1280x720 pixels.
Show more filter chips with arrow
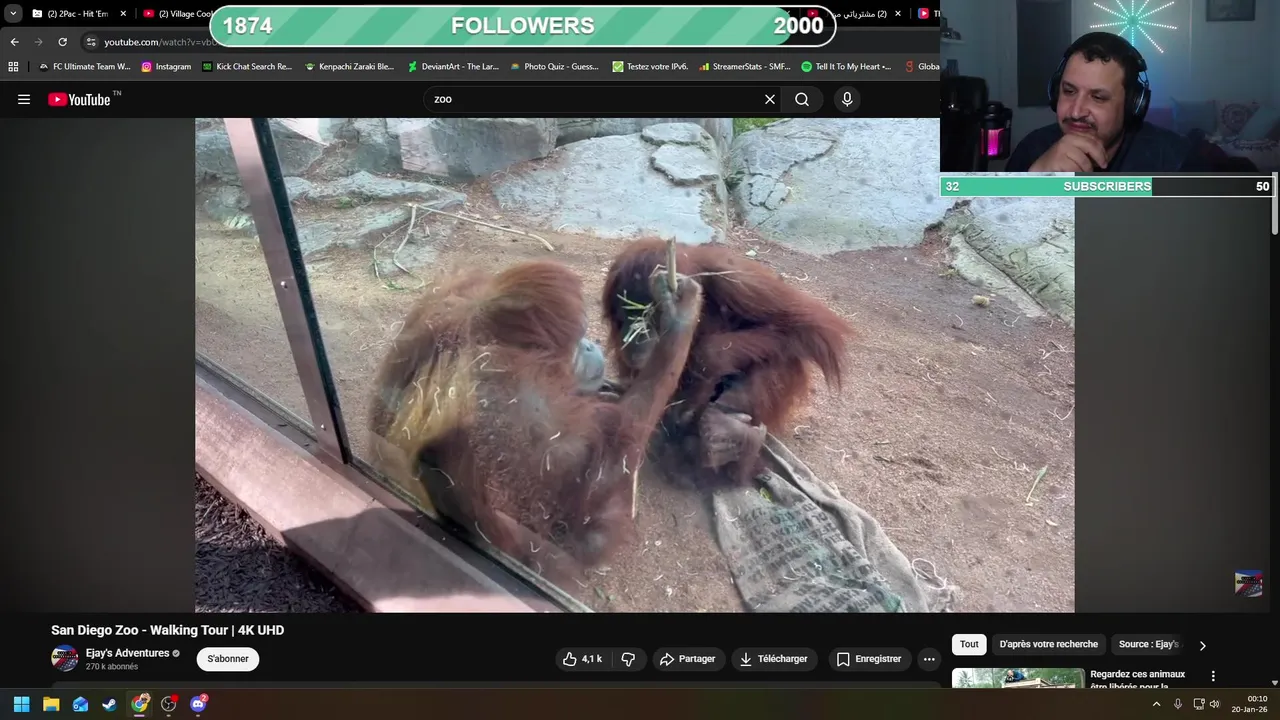1202,645
